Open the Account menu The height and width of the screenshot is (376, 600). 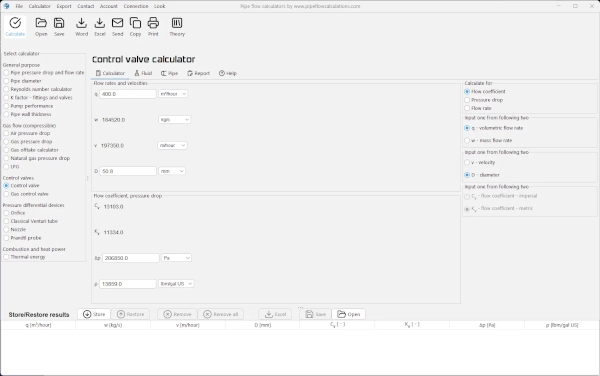click(109, 6)
